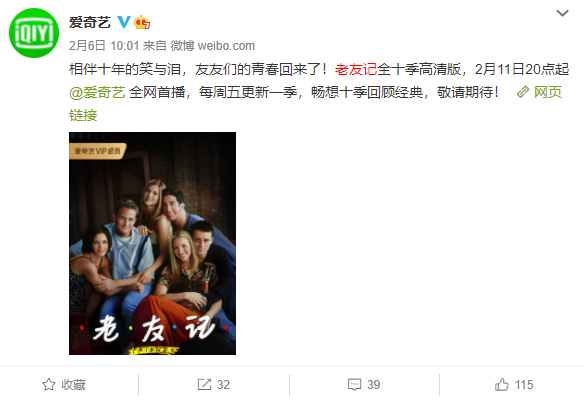Enlarge the Friends poster thumbnail
The image size is (584, 403).
point(152,243)
